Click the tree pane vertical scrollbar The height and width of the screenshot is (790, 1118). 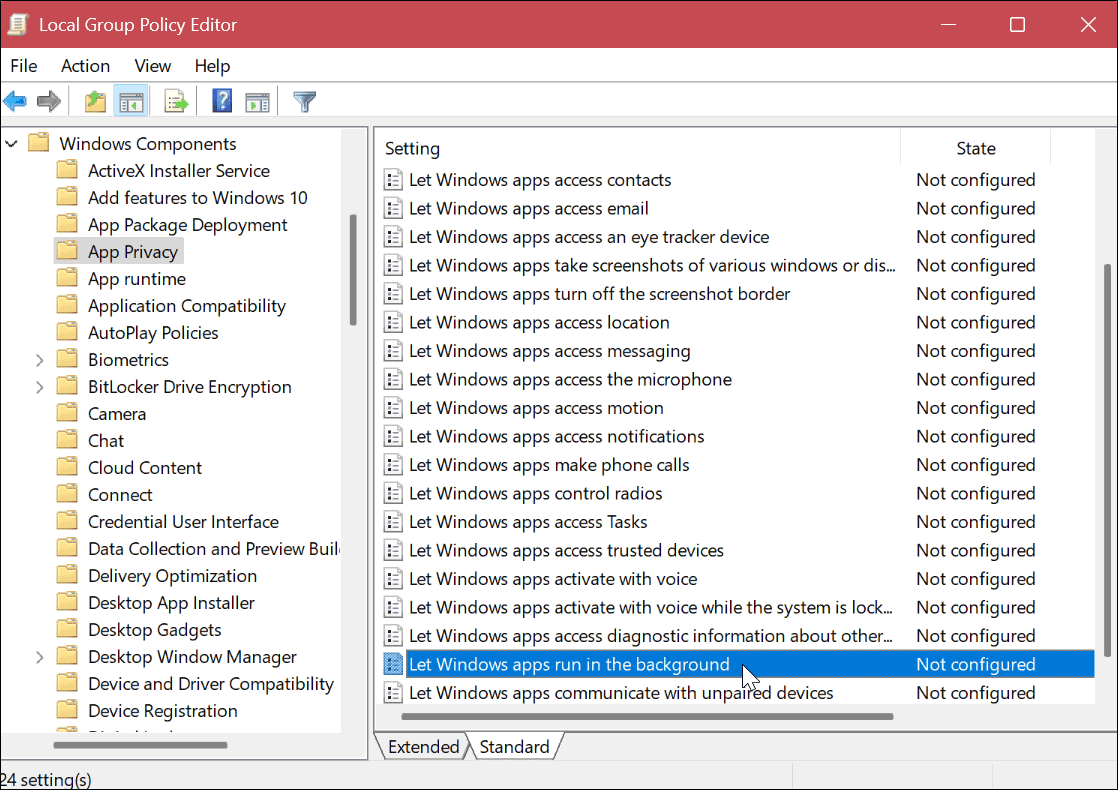click(x=353, y=270)
